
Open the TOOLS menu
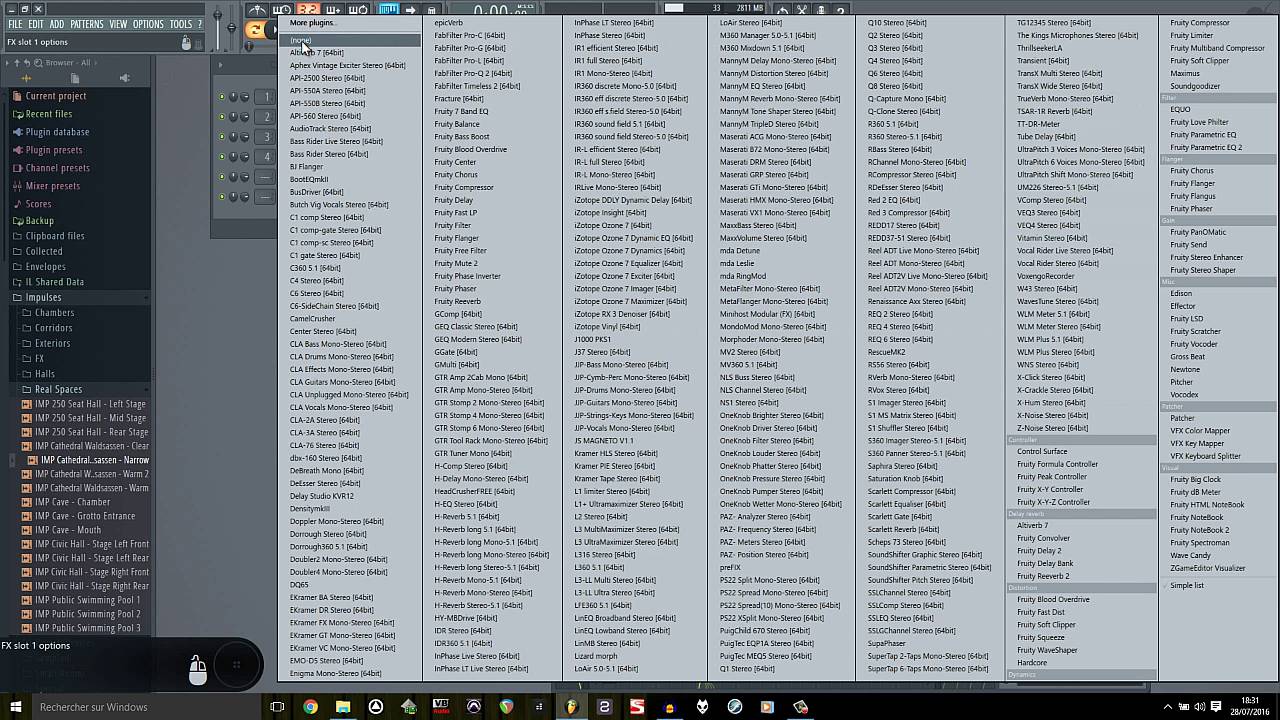point(181,24)
